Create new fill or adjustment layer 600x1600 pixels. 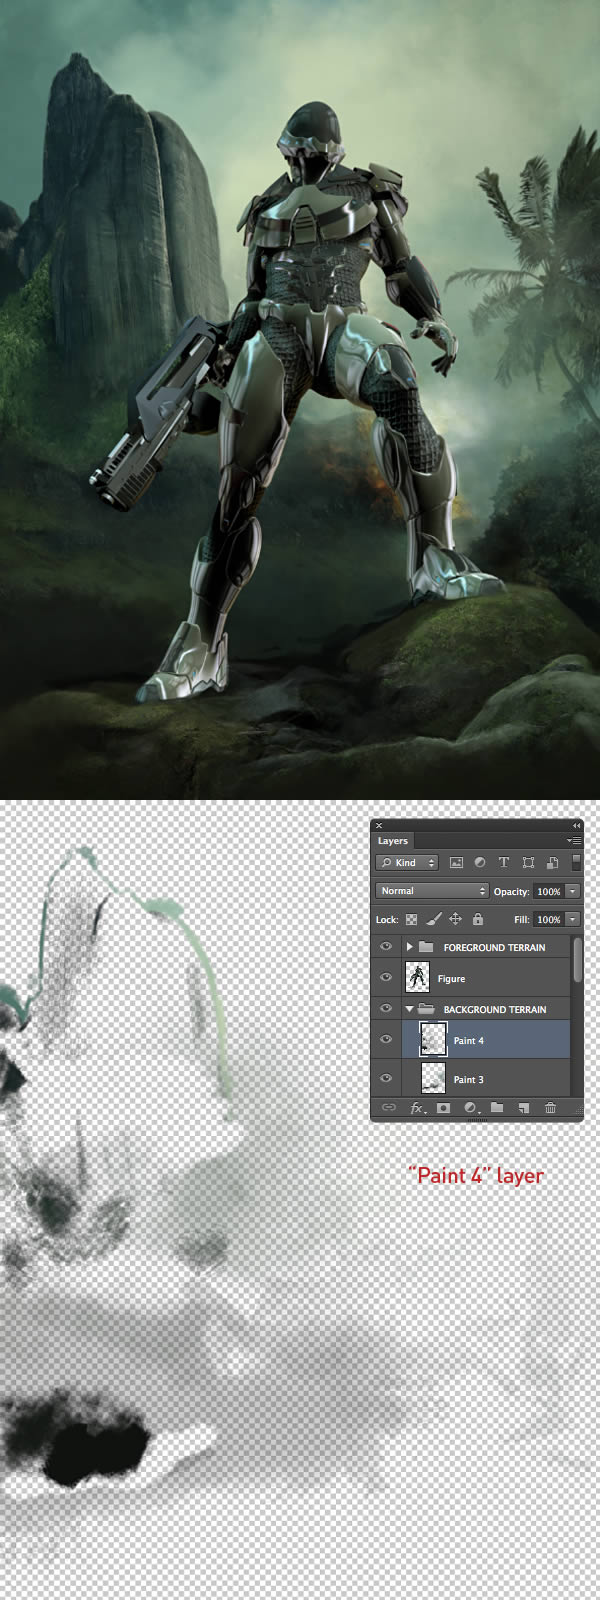point(471,1108)
